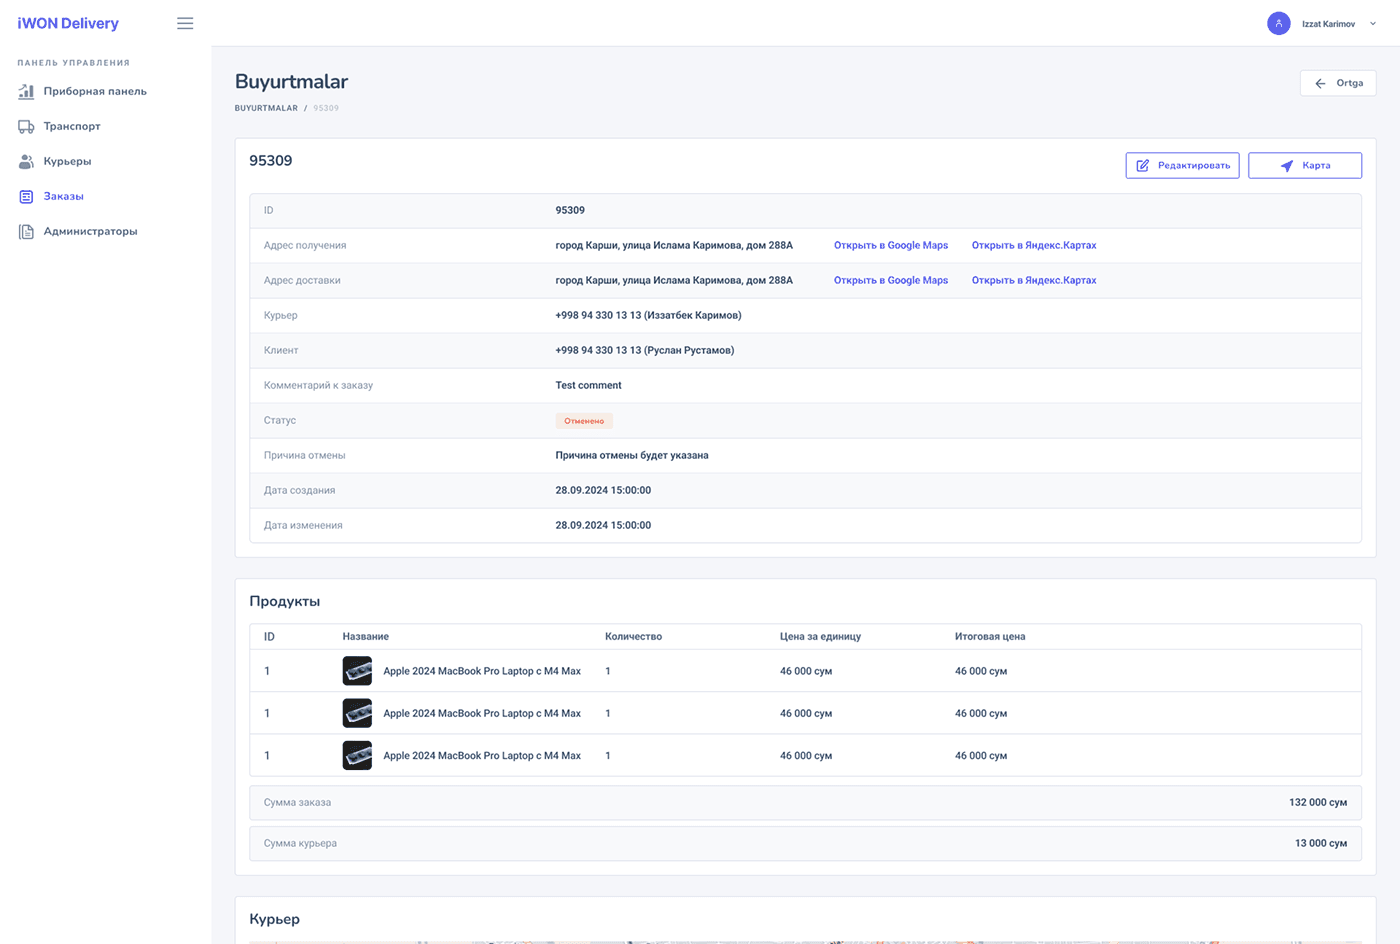This screenshot has width=1400, height=944.
Task: Click the edit pencil icon on Редактировать button
Action: click(1142, 165)
